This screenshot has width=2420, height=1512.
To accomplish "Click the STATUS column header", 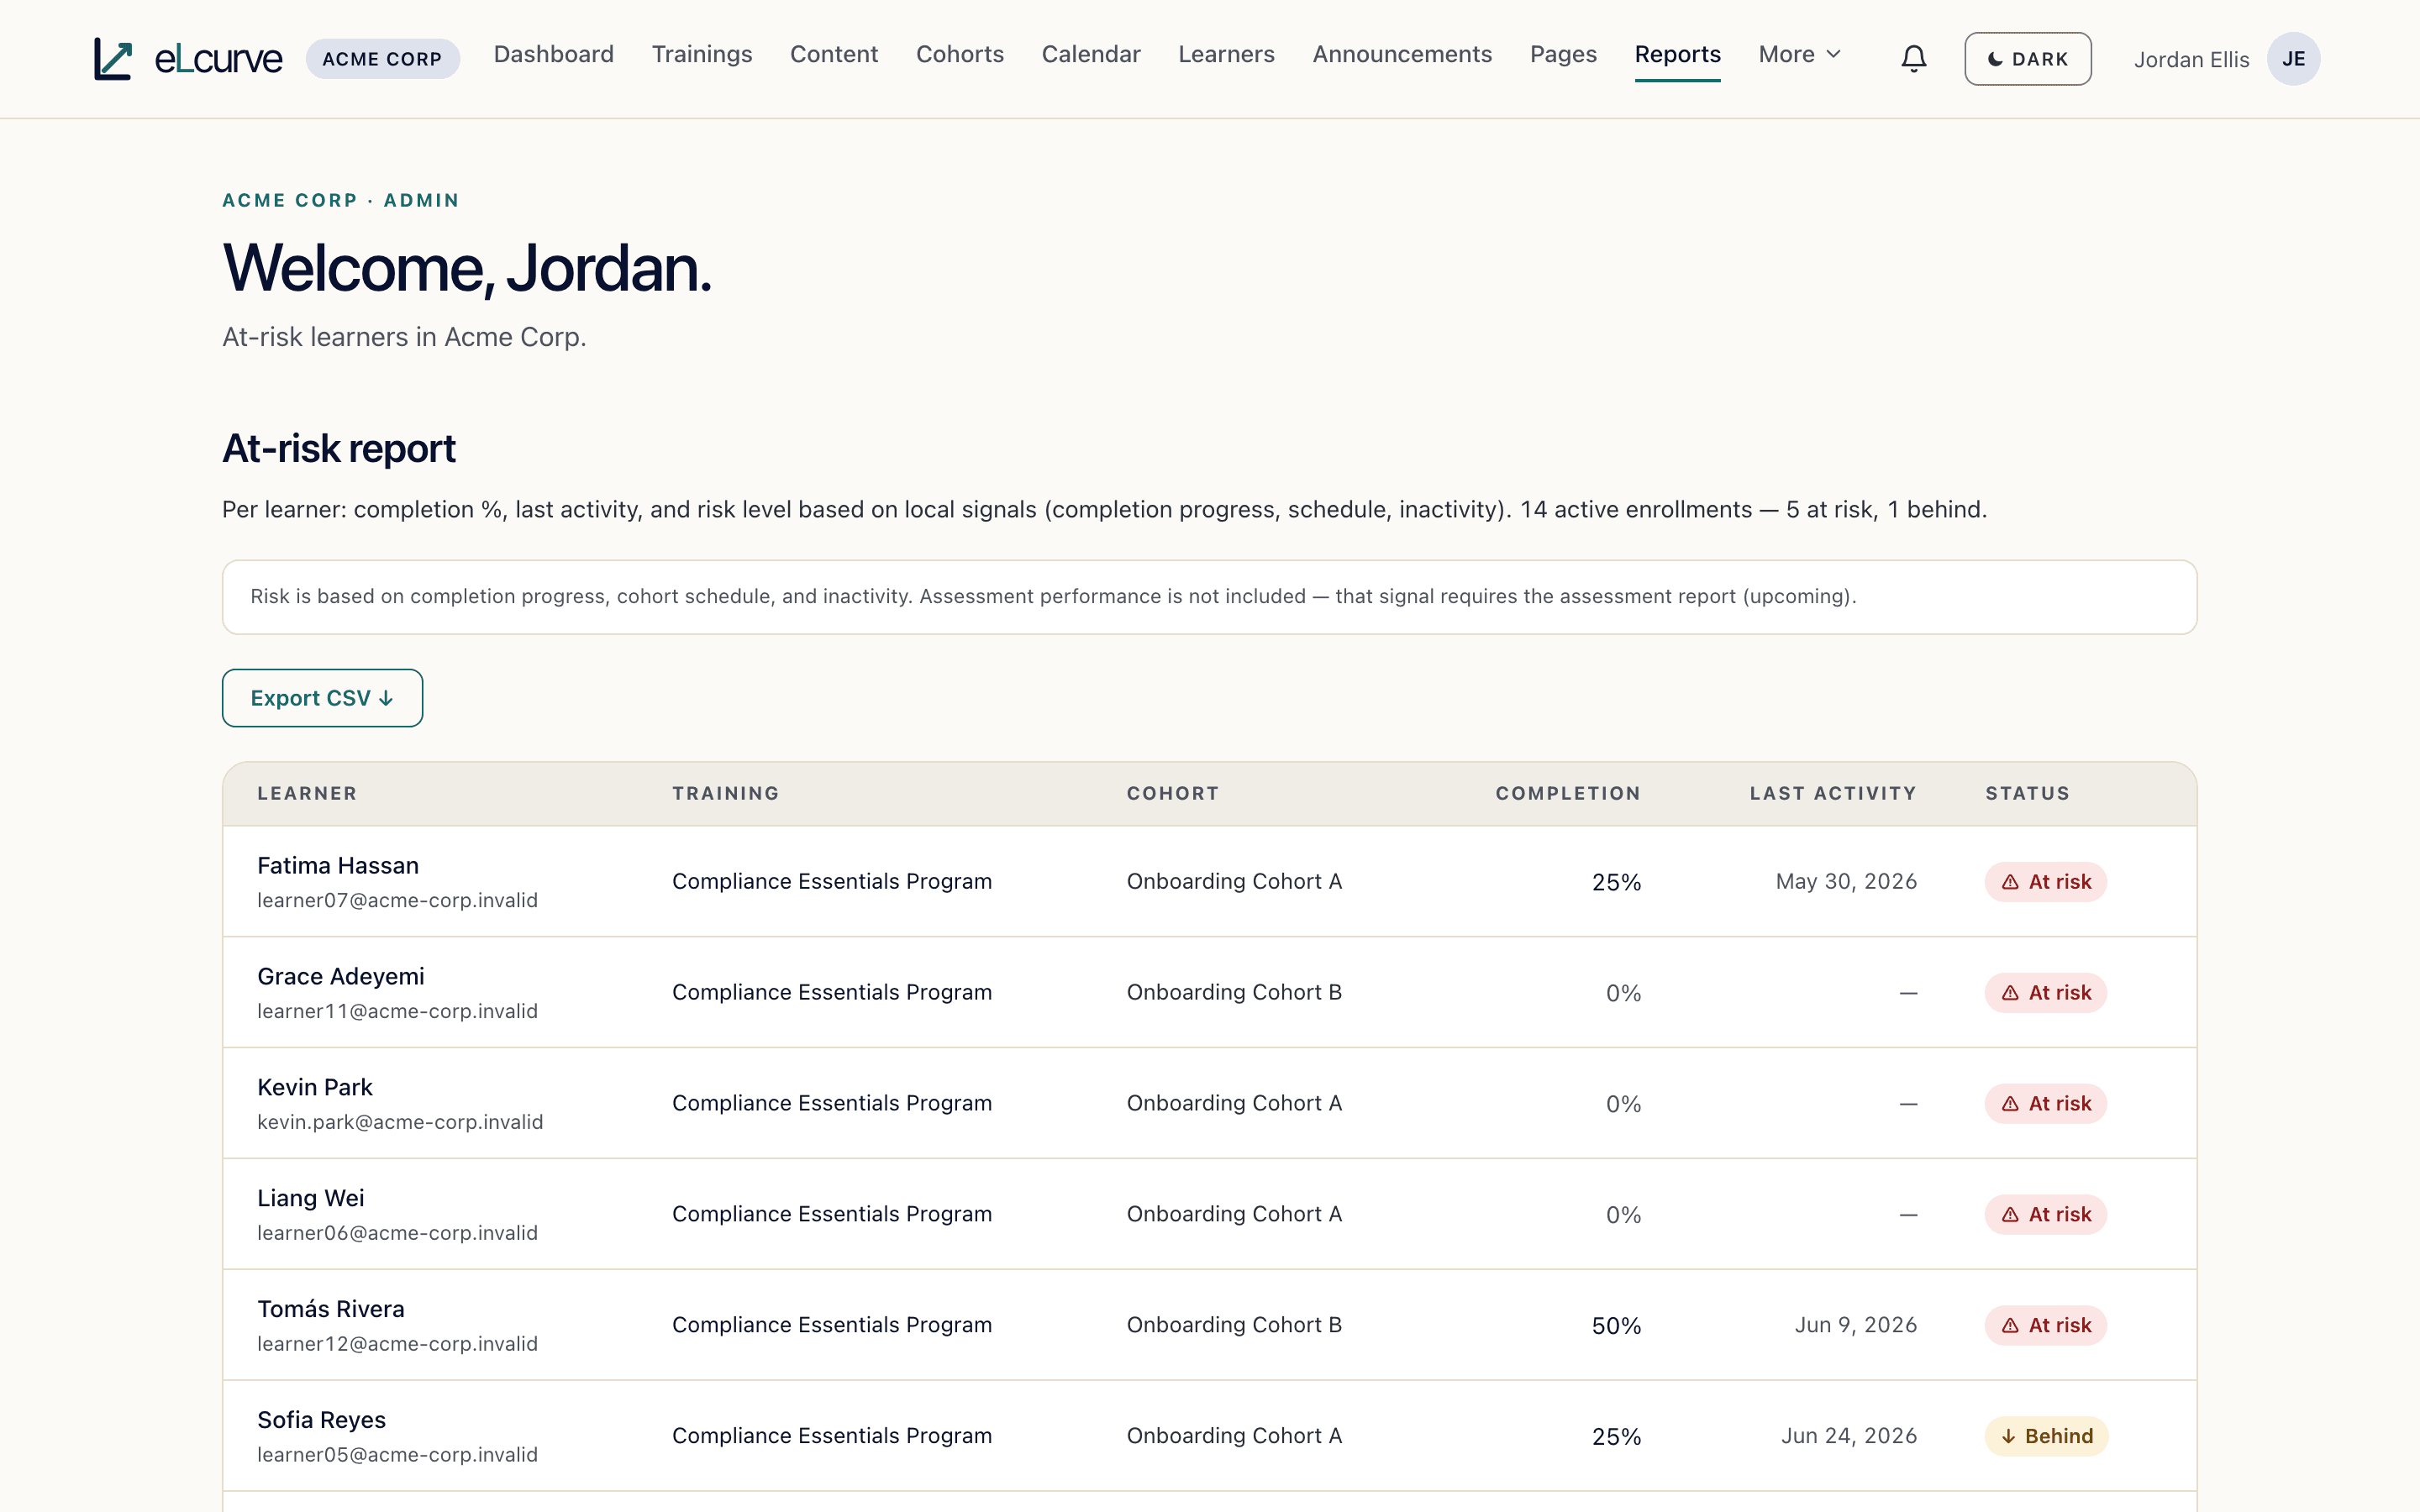I will click(2027, 793).
